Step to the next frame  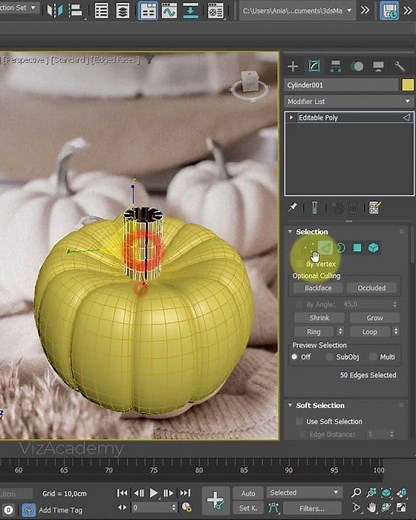tap(168, 493)
